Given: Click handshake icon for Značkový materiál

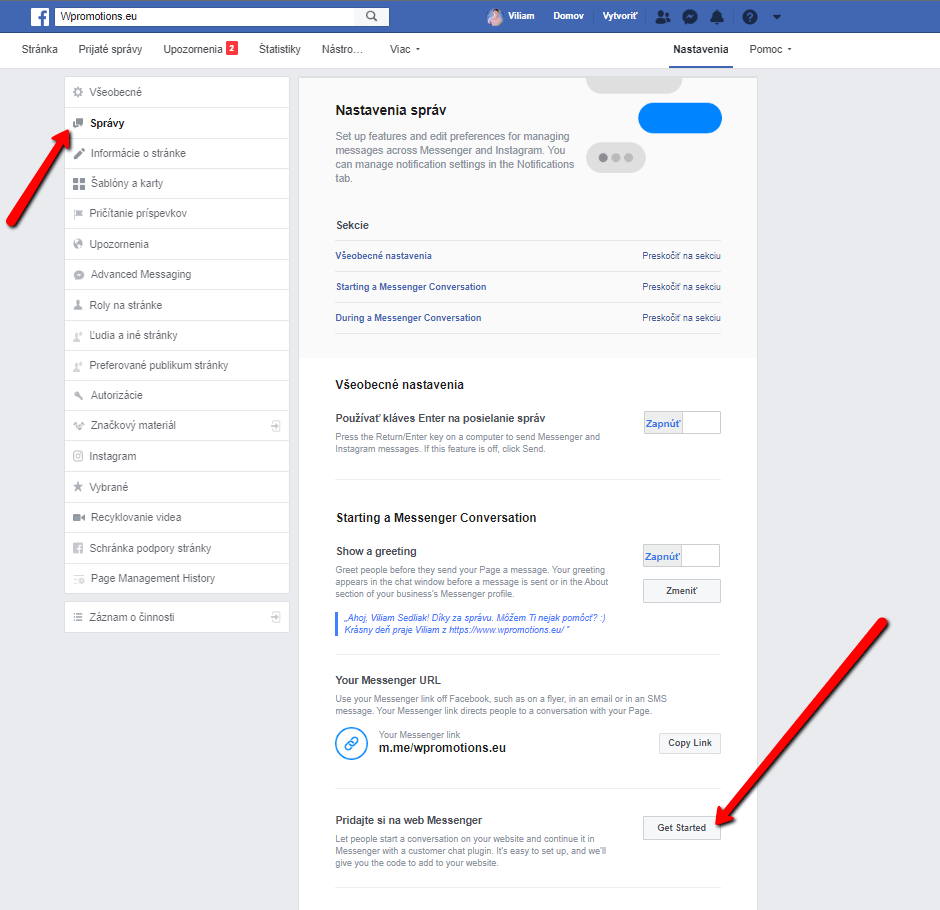Looking at the screenshot, I should pos(79,426).
